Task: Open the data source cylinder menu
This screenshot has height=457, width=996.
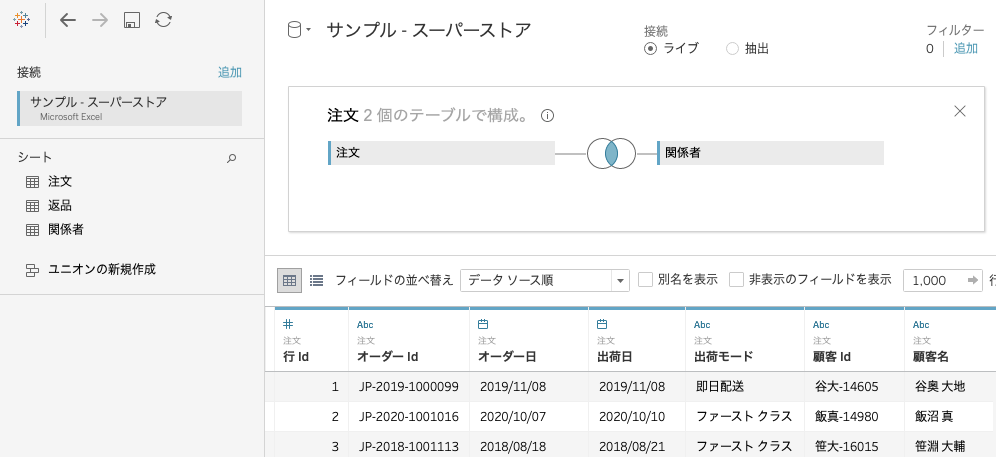Action: pos(299,30)
